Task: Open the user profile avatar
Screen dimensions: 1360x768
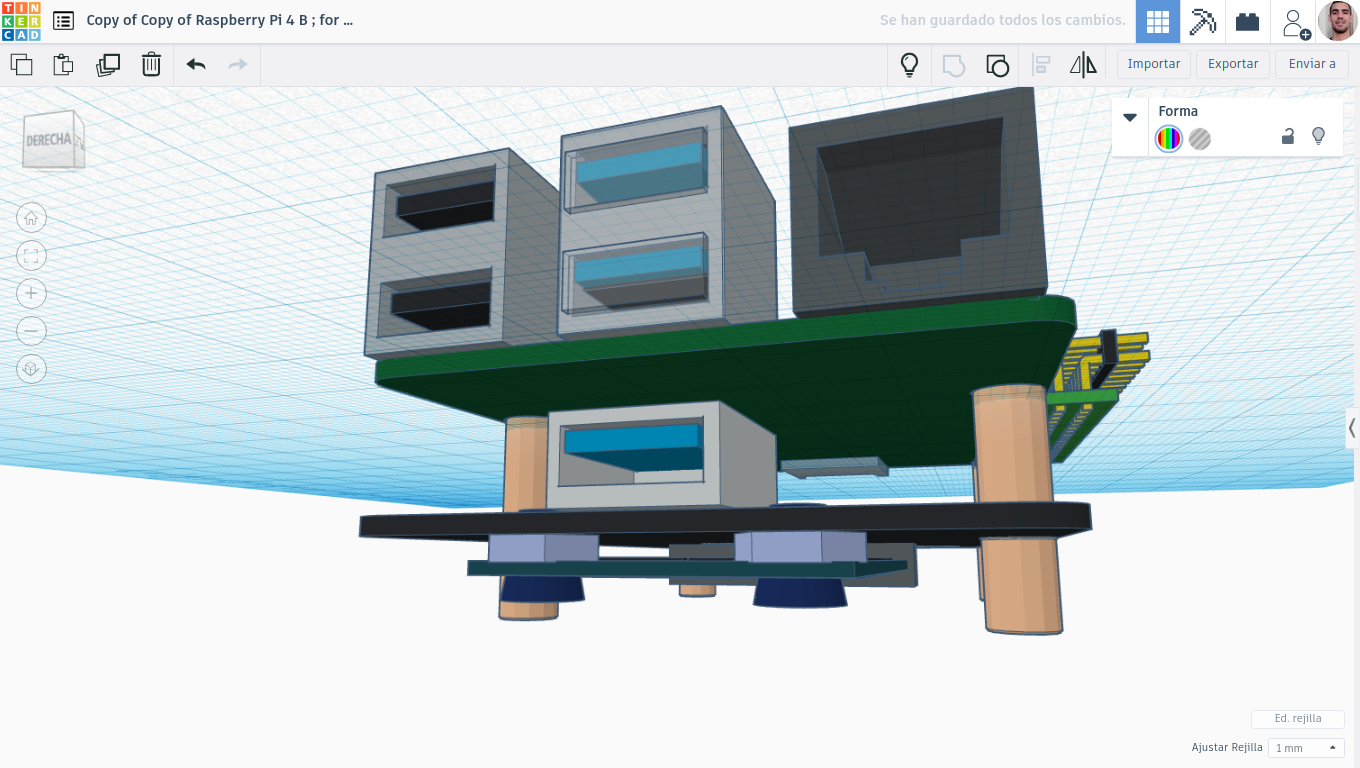Action: (x=1337, y=21)
